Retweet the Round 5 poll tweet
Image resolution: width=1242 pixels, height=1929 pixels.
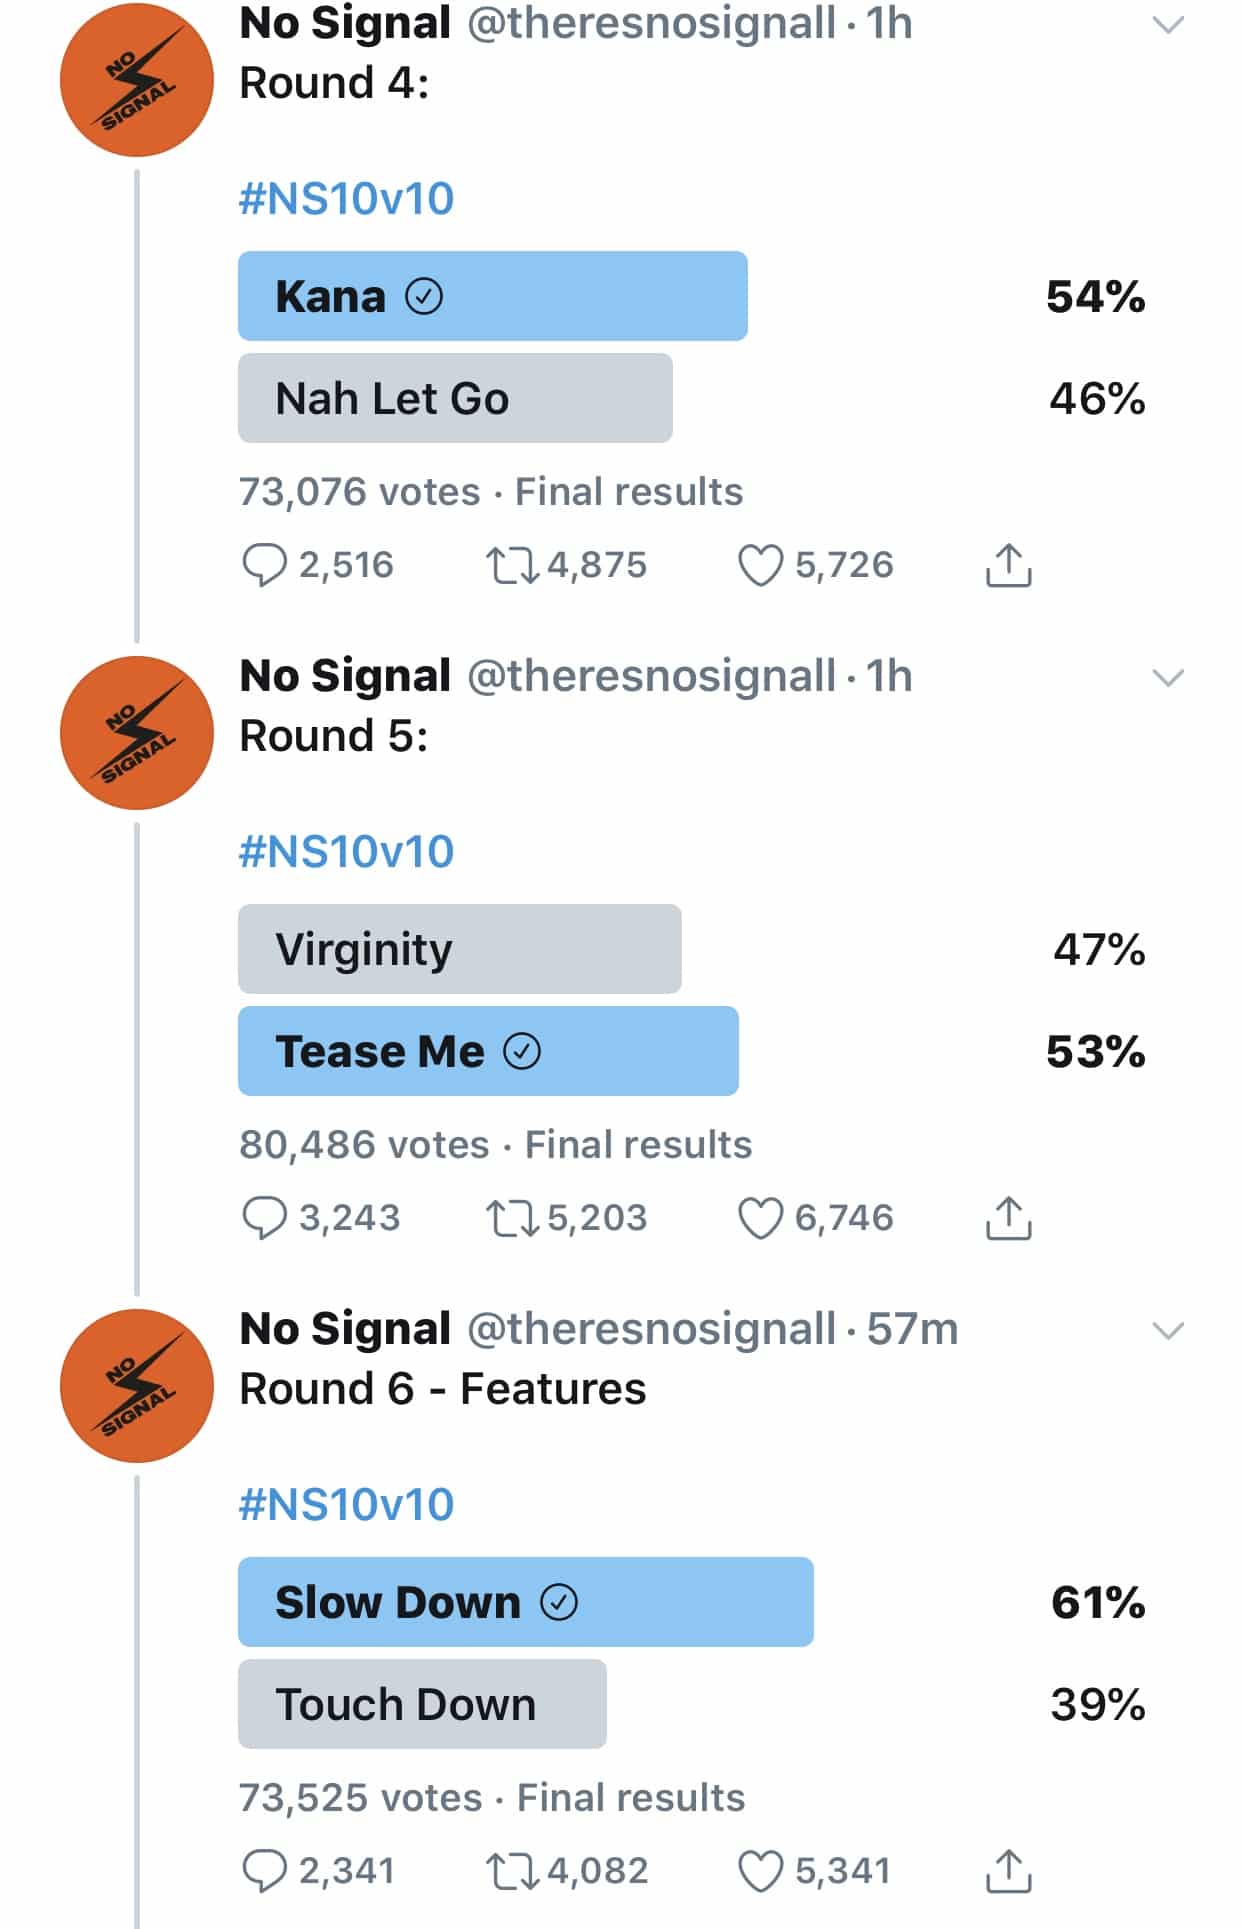tap(511, 1218)
